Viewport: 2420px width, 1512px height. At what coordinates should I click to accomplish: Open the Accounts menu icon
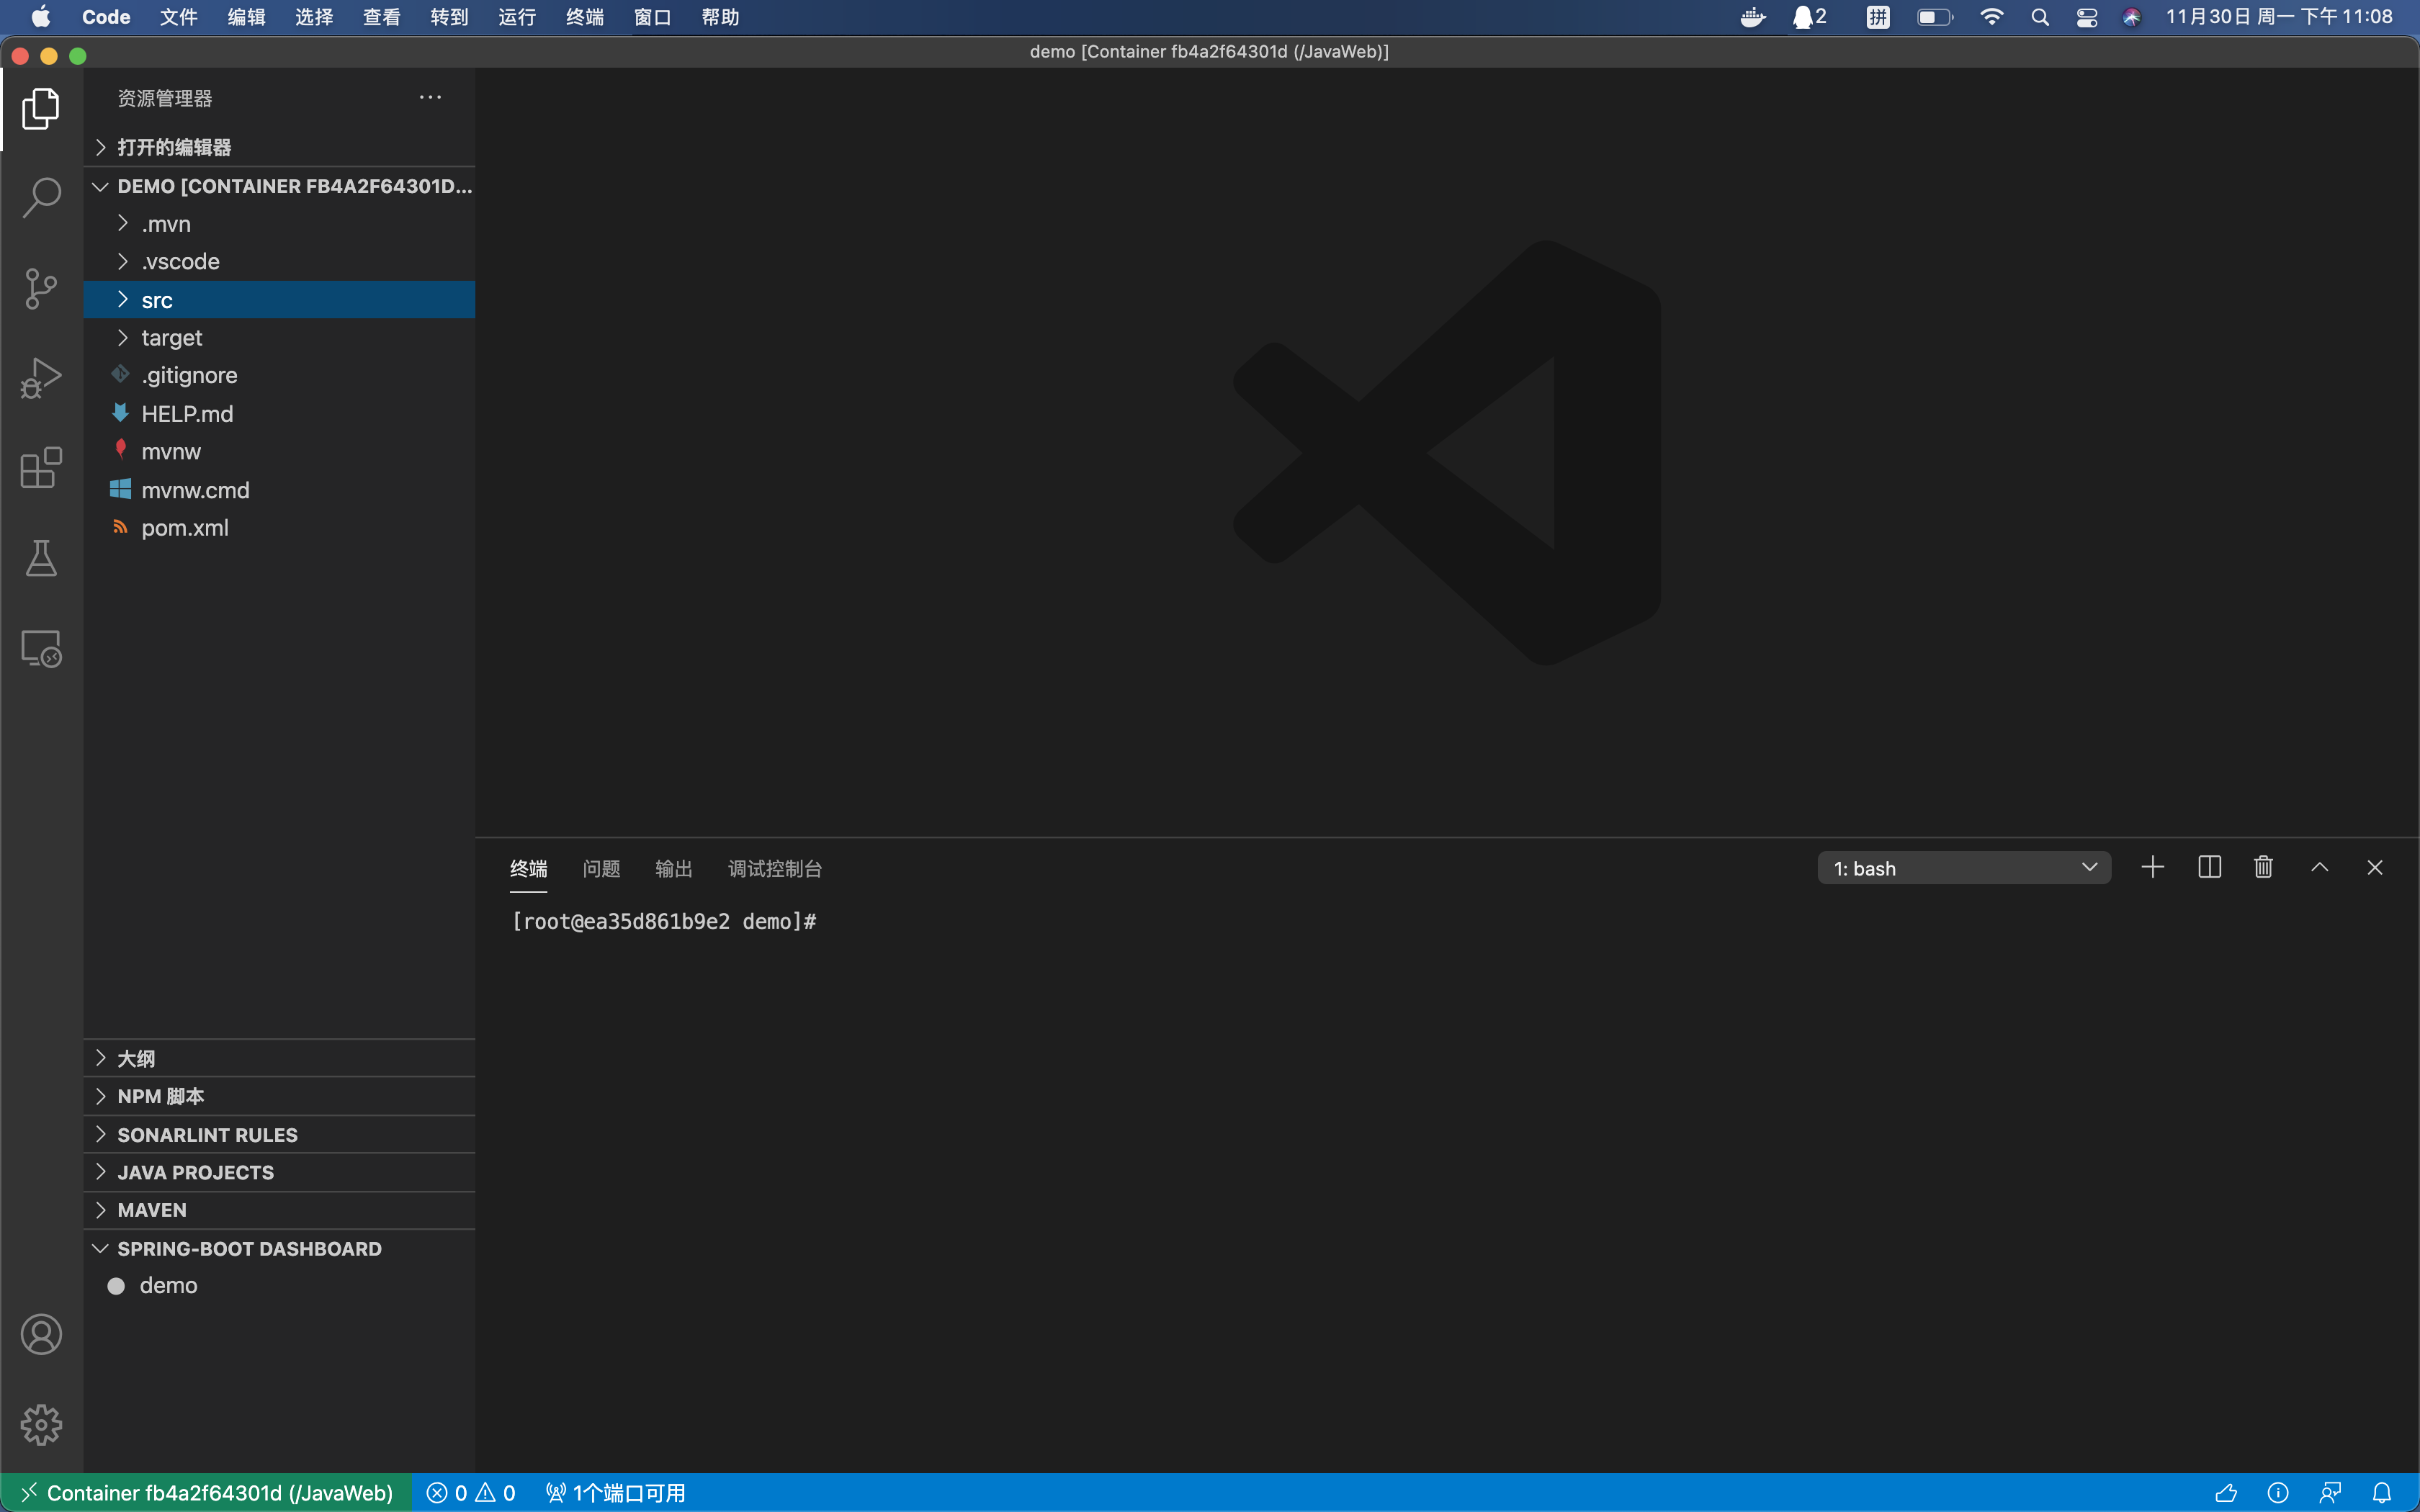(x=41, y=1334)
